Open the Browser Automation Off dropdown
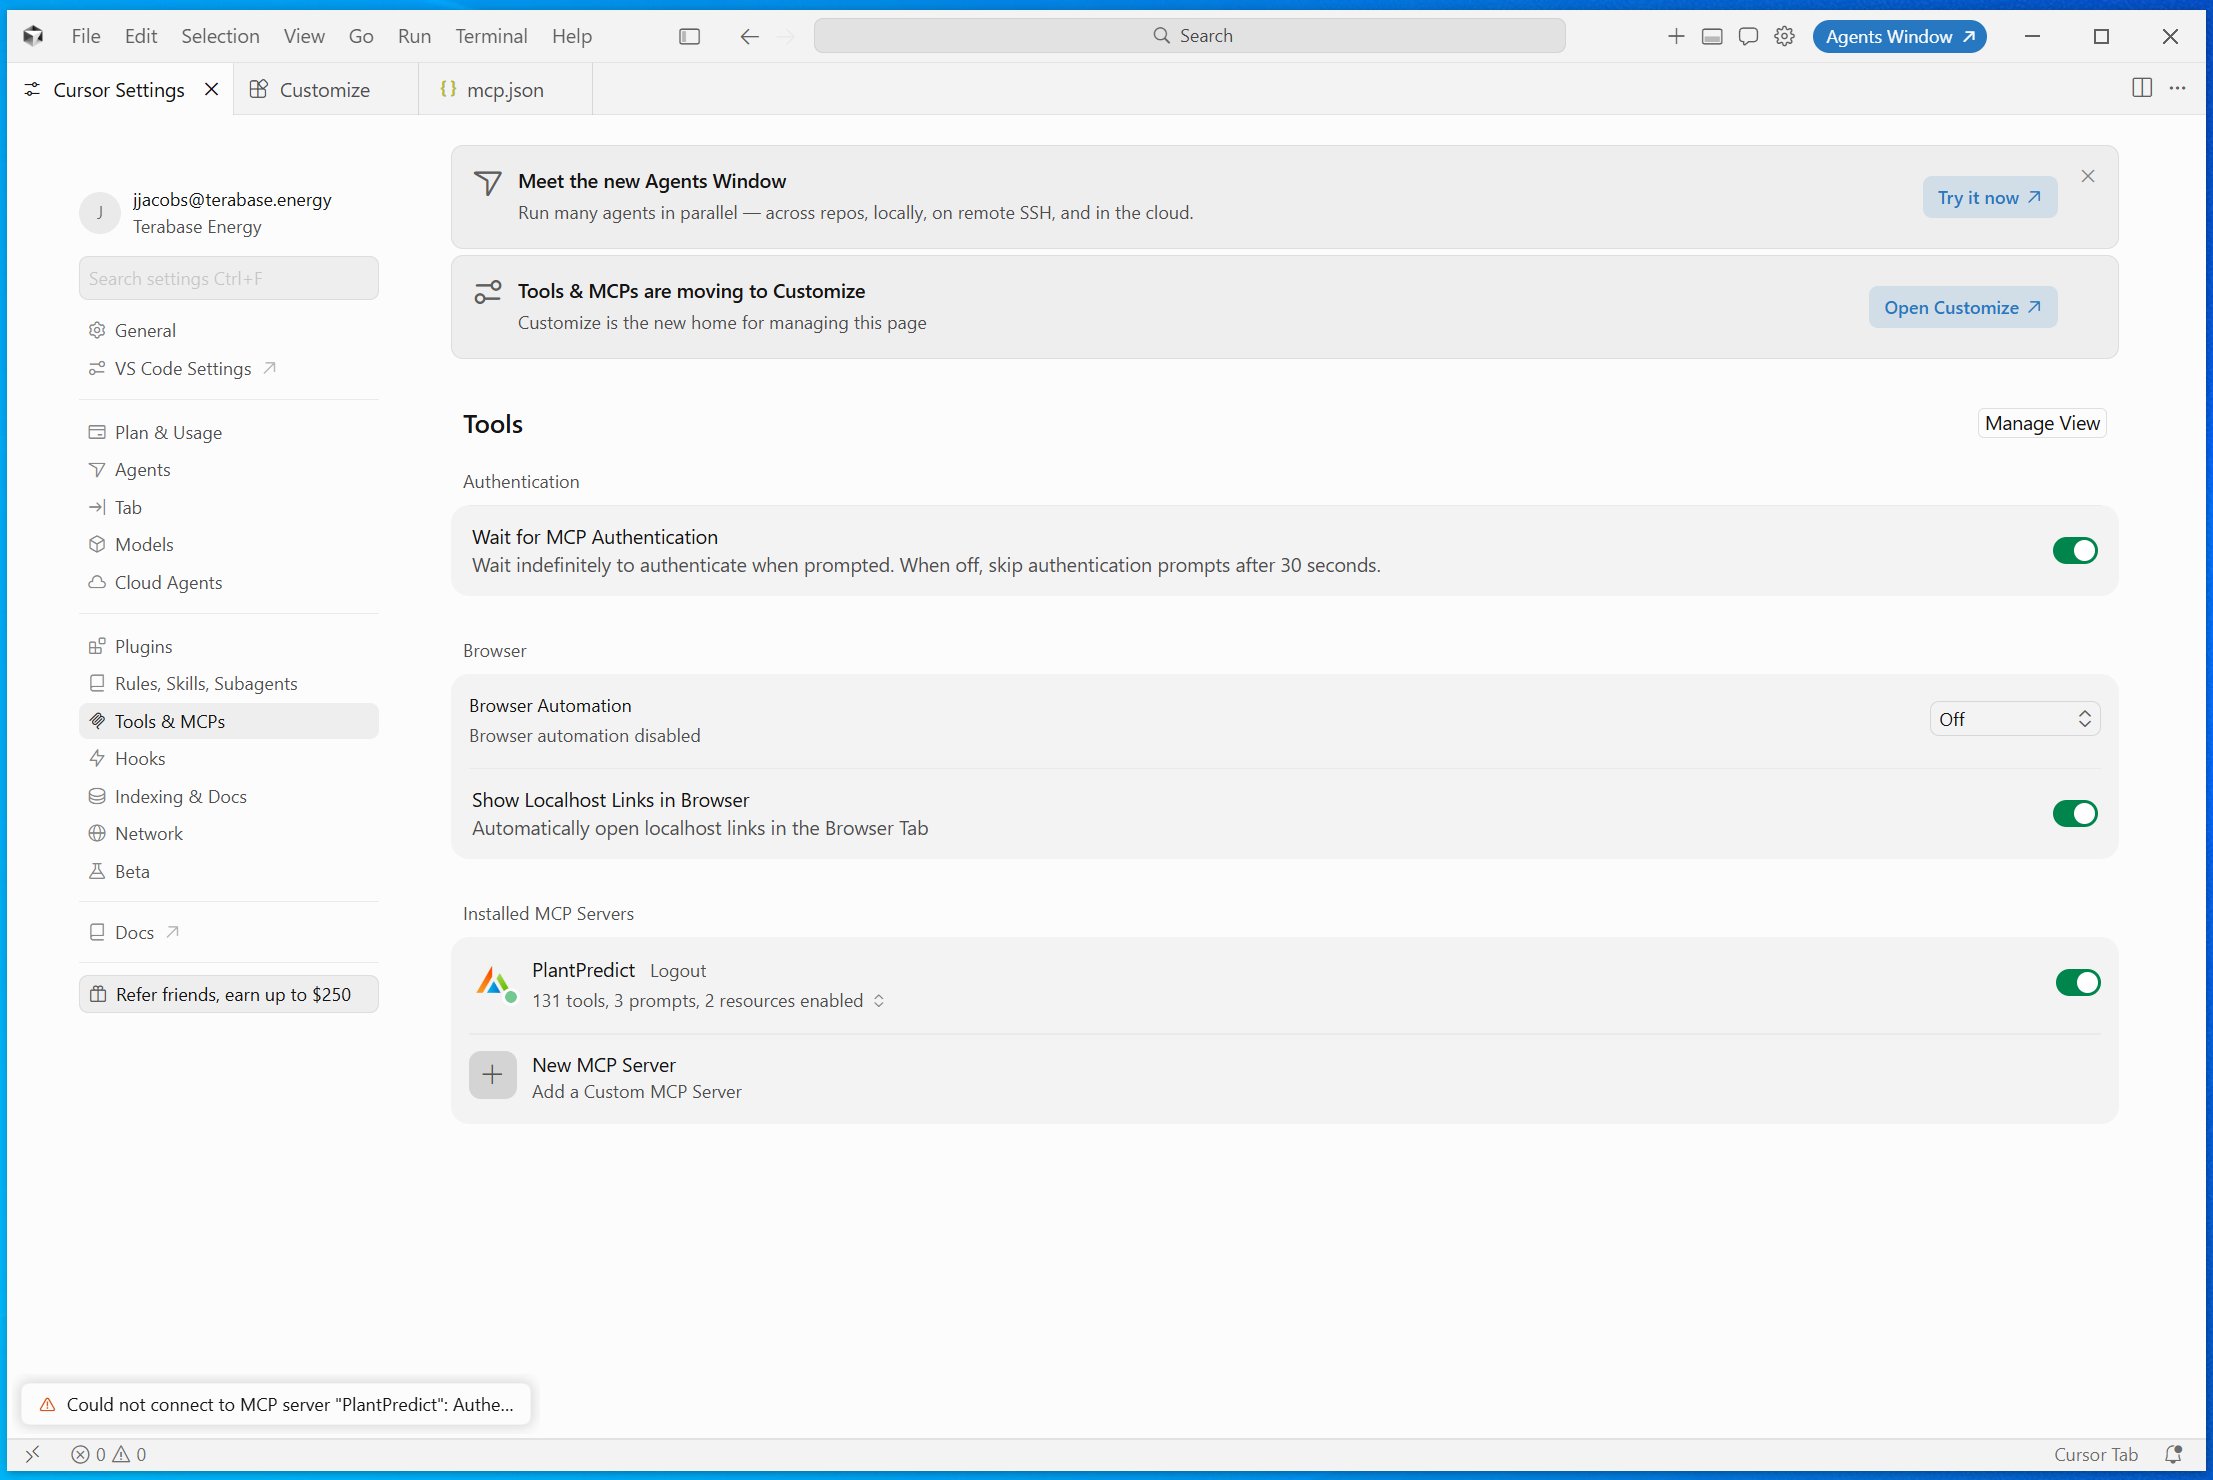The image size is (2213, 1480). (x=2014, y=719)
